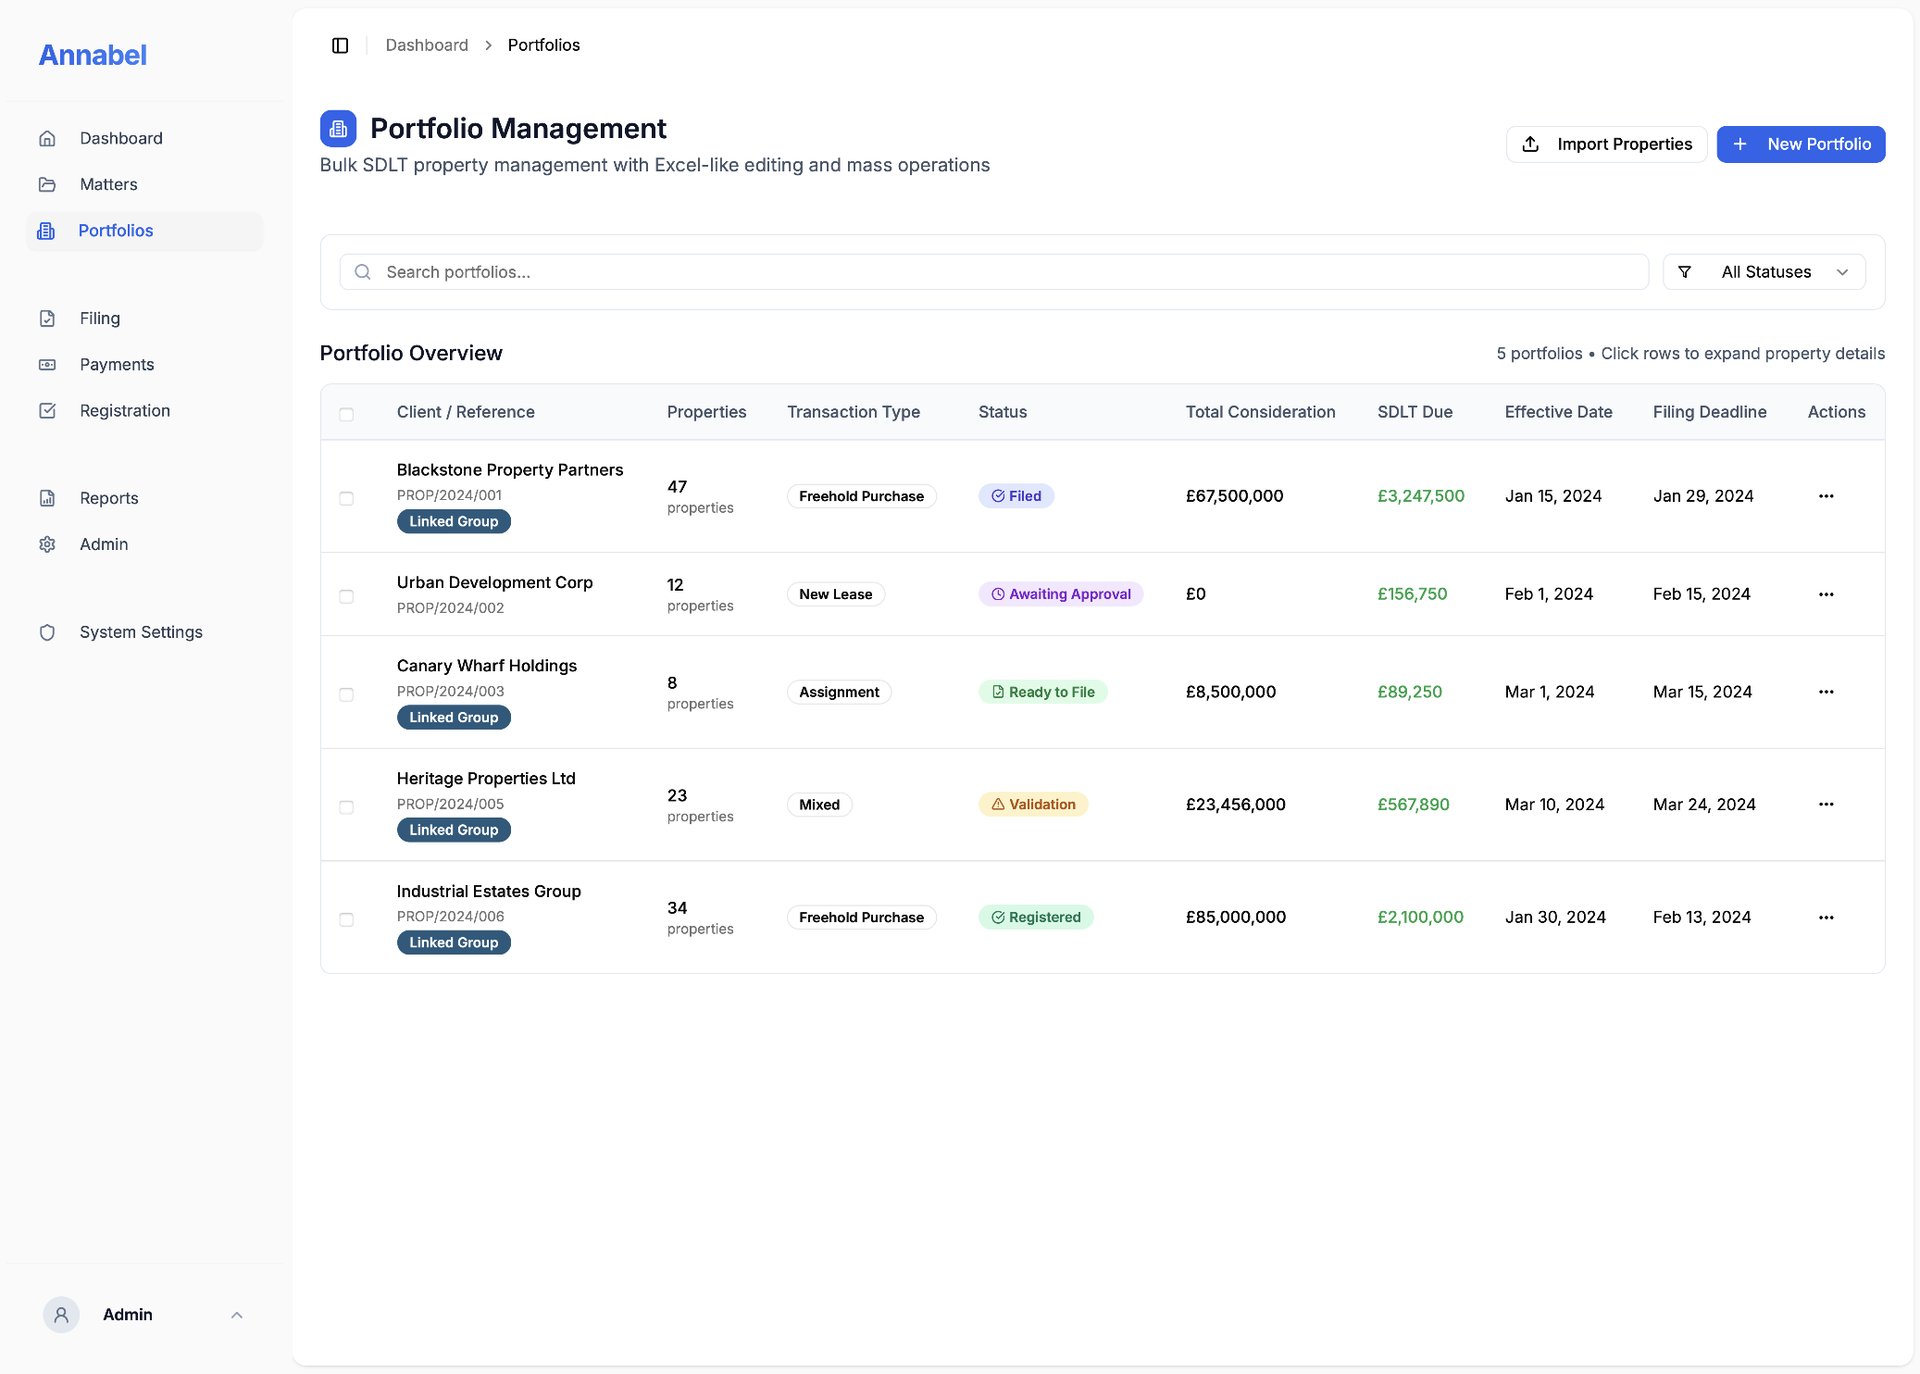Click the sidebar collapse icon near breadcrumbs
This screenshot has width=1920, height=1374.
339,44
